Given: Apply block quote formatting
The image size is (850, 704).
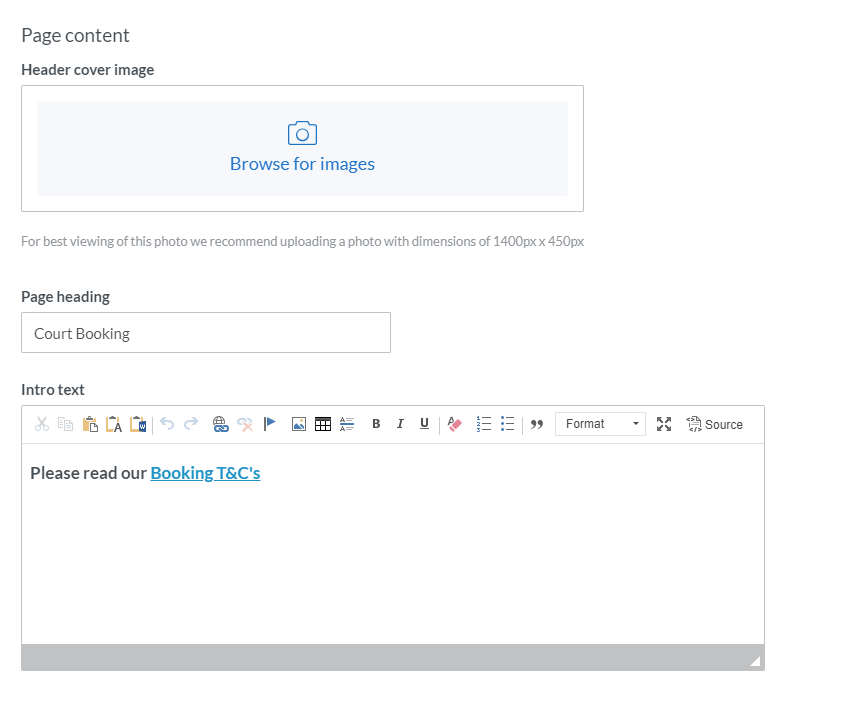Looking at the screenshot, I should click(x=537, y=424).
